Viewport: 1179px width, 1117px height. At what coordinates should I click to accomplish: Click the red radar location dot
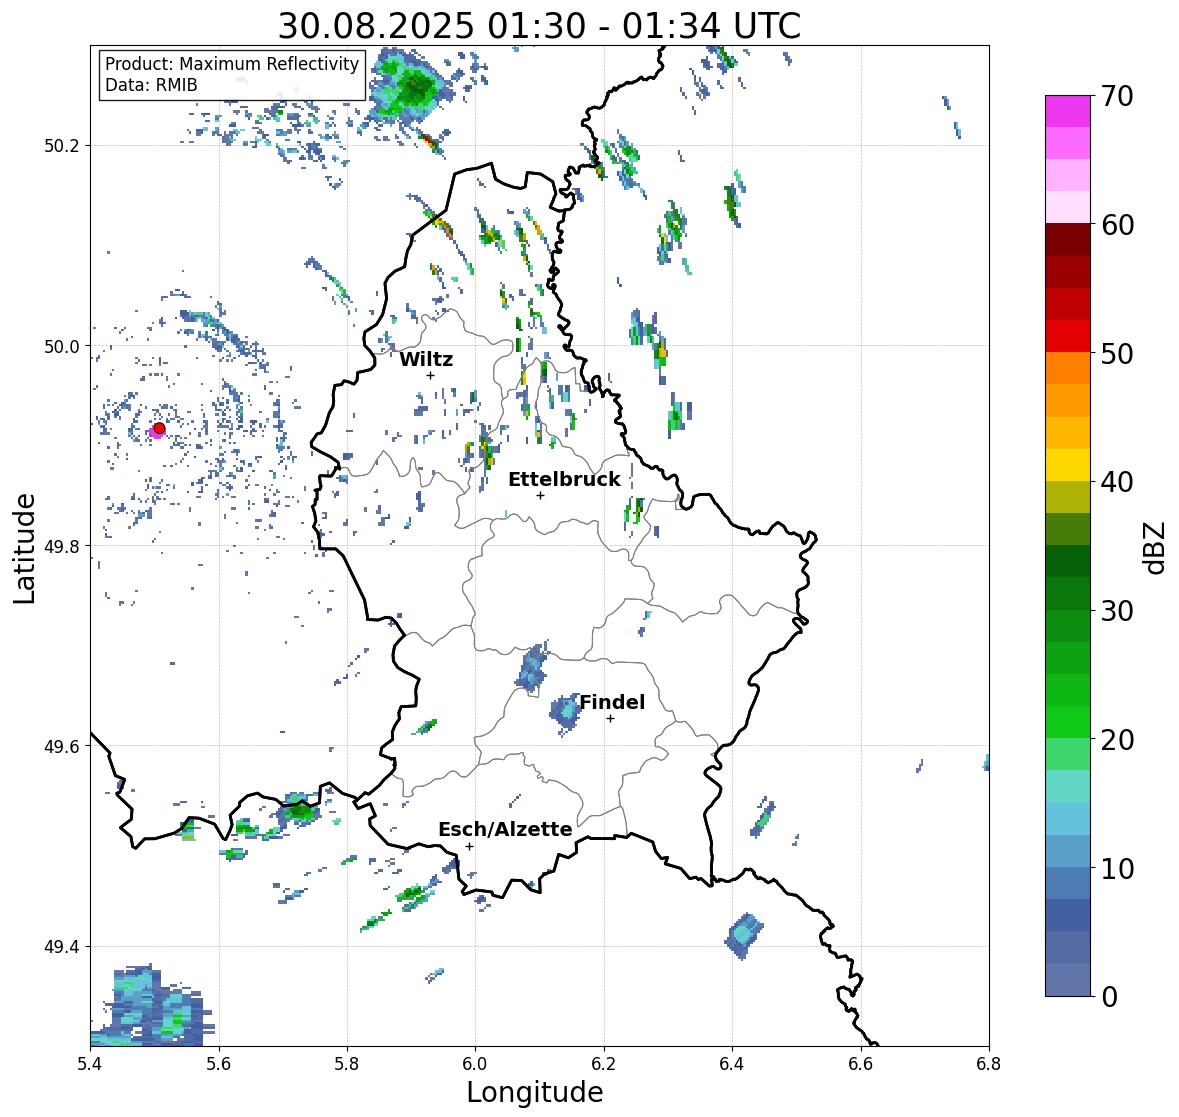click(x=159, y=428)
